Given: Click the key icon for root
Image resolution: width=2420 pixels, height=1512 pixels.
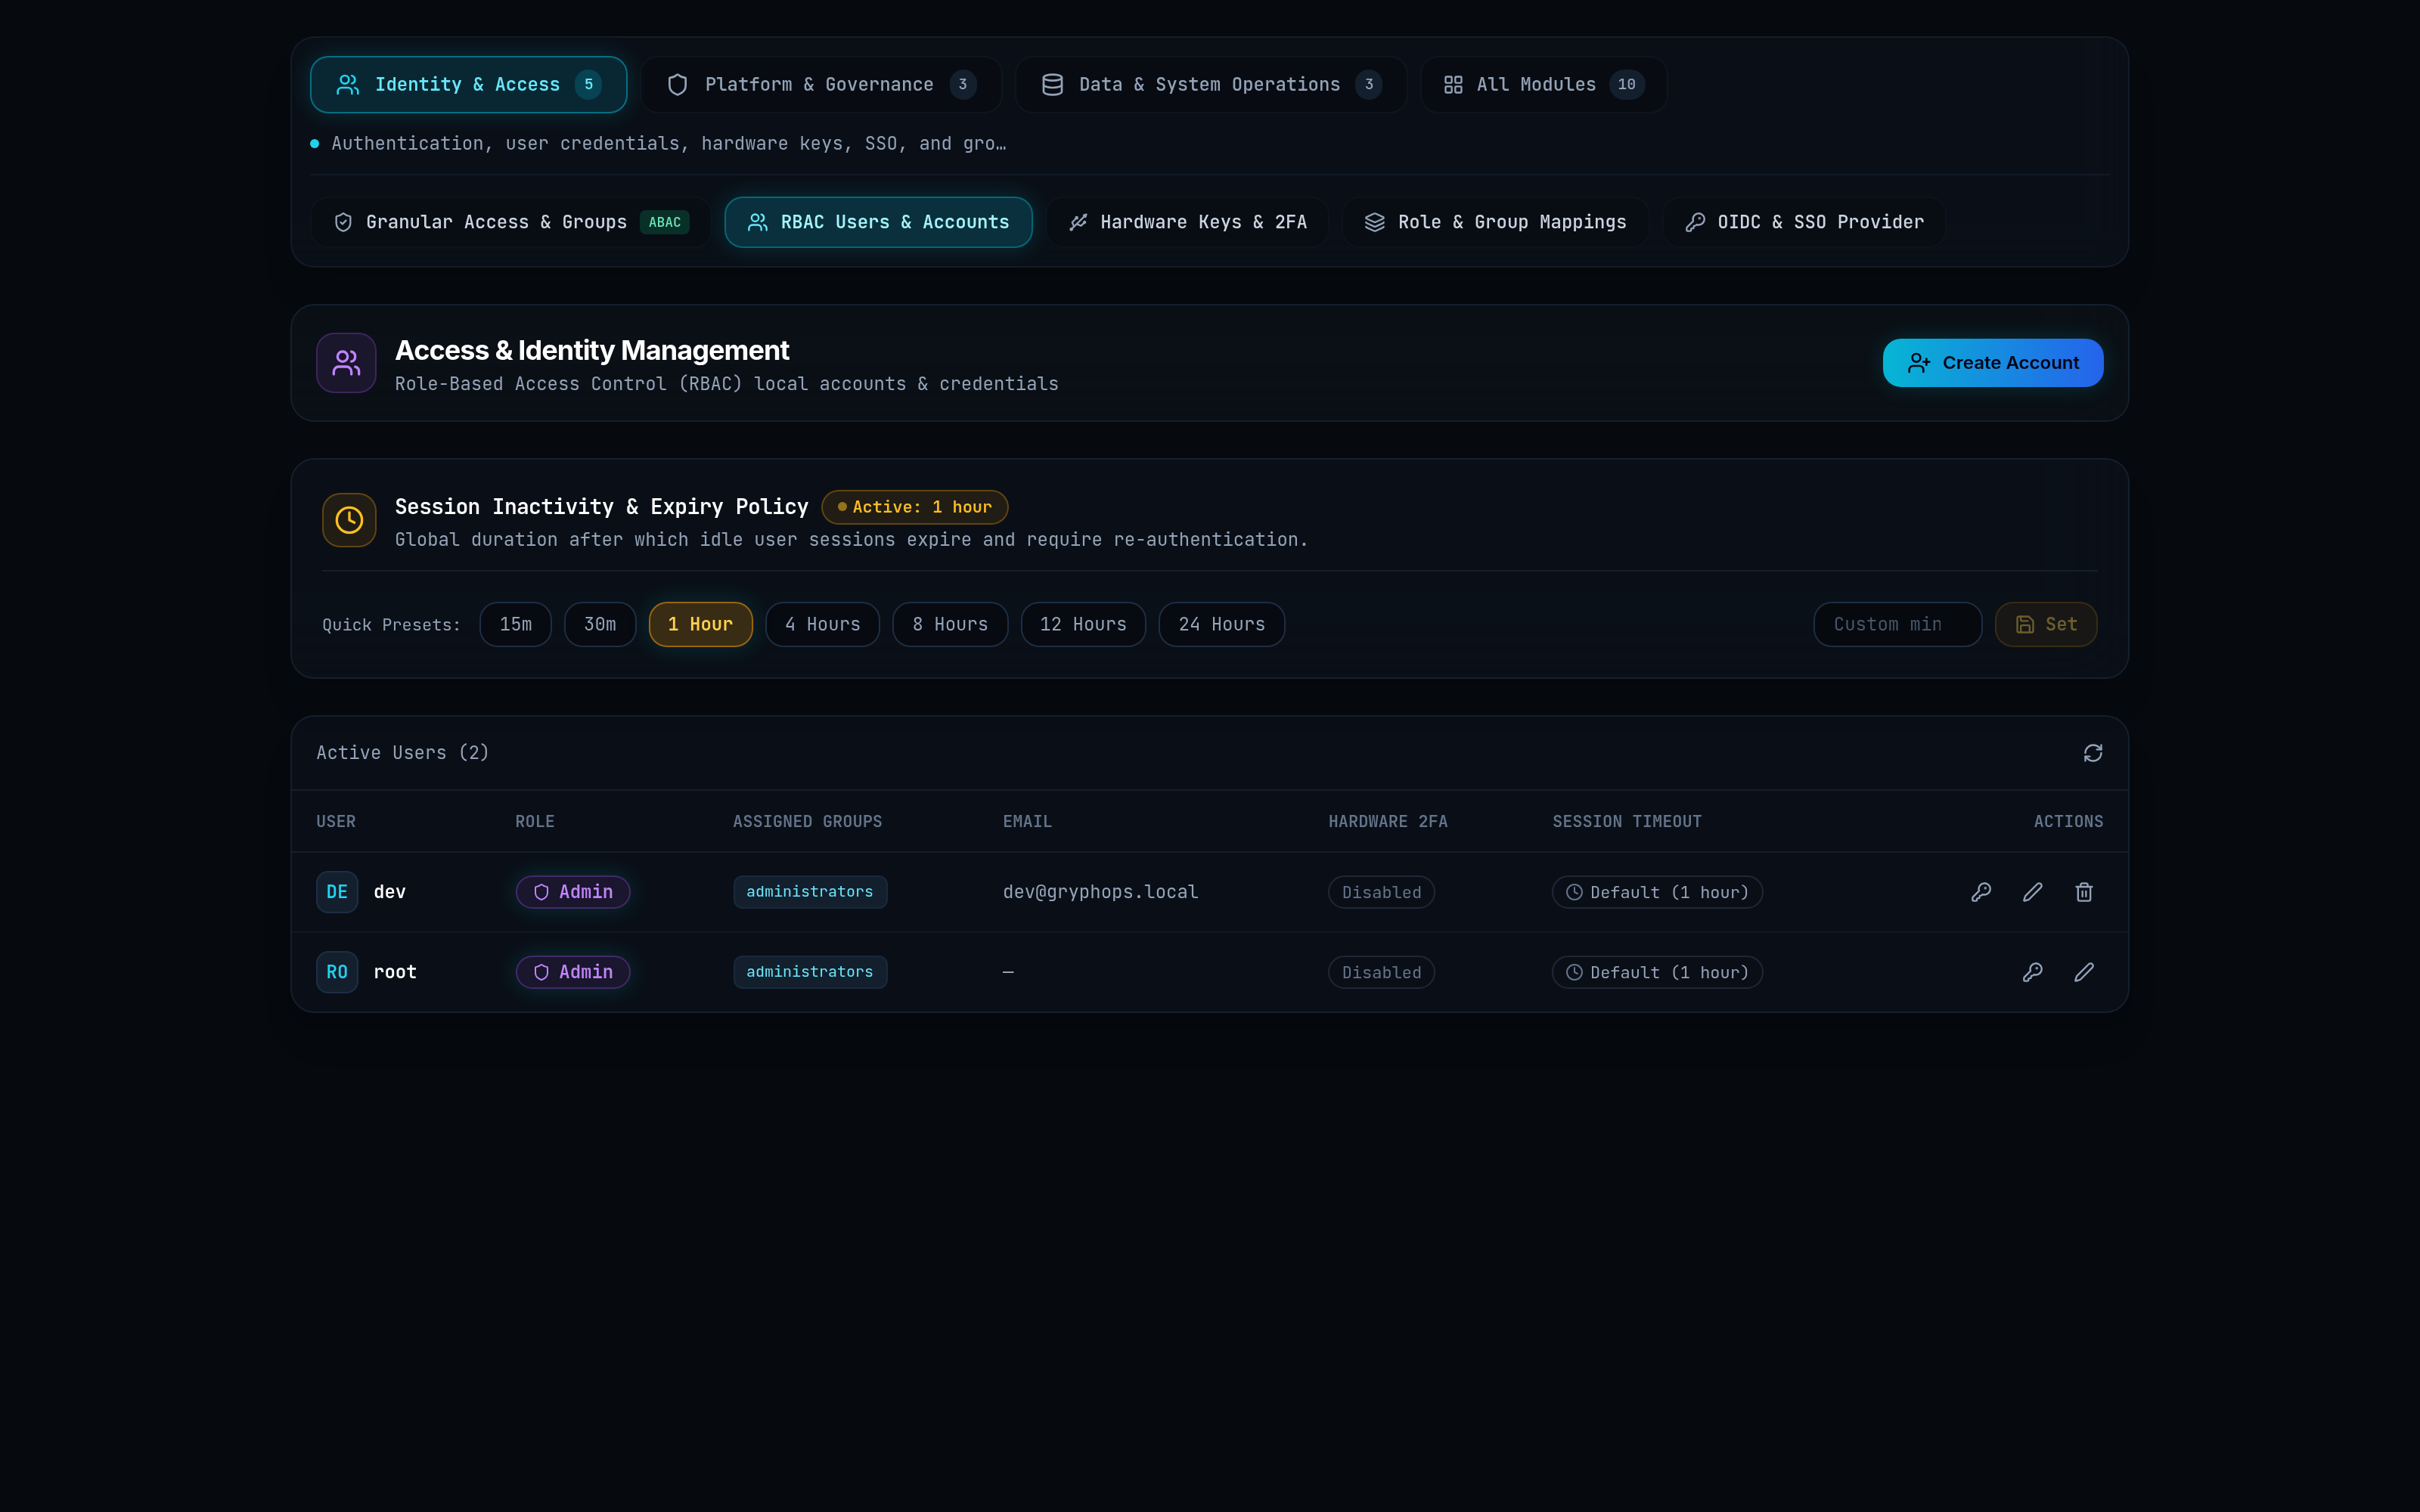Looking at the screenshot, I should 2033,972.
